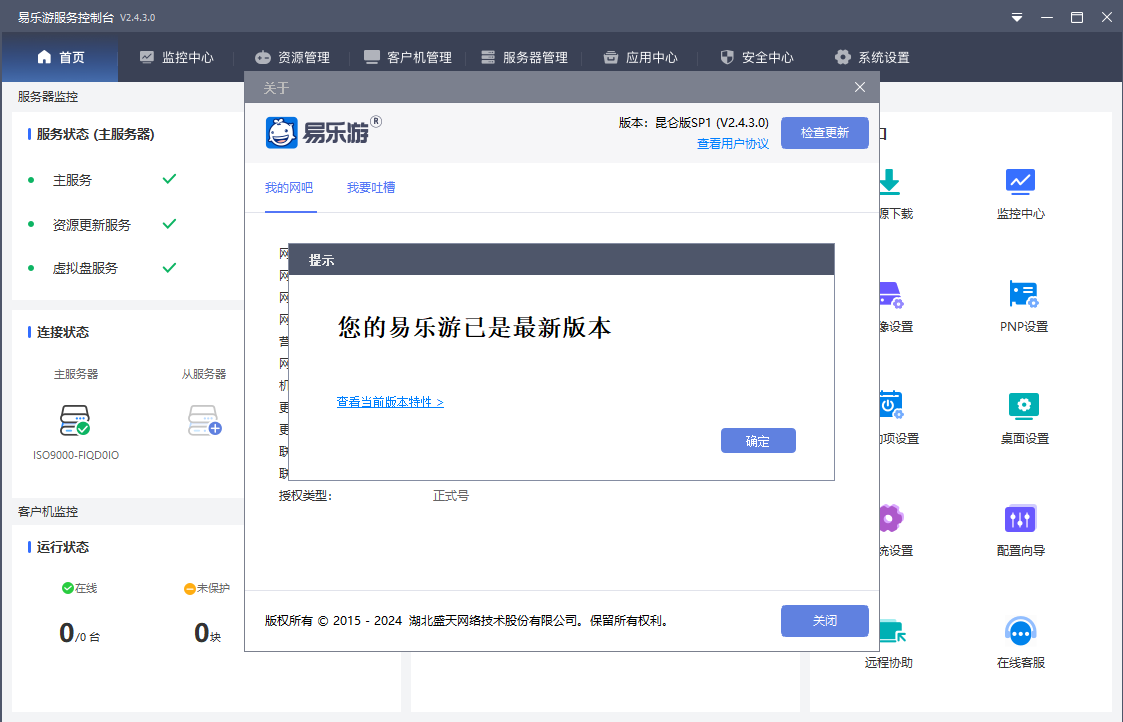This screenshot has width=1123, height=722.
Task: Close the 关于 dialog with X
Action: 859,87
